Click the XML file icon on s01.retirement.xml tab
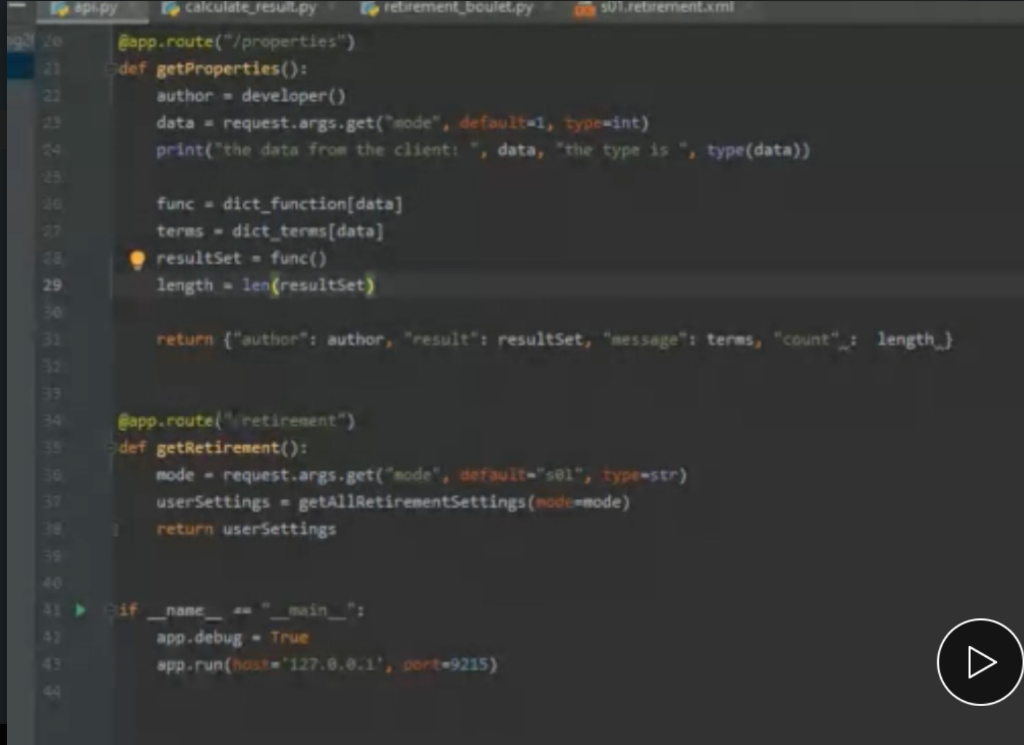The image size is (1024, 745). 584,9
